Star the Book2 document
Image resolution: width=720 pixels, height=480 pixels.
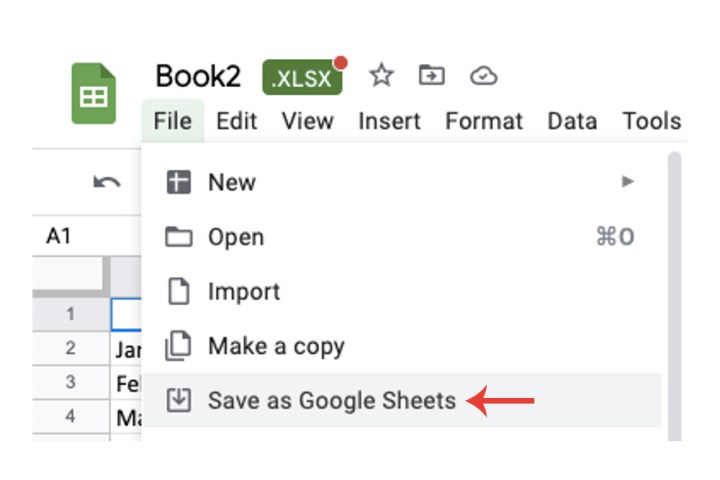click(x=381, y=75)
